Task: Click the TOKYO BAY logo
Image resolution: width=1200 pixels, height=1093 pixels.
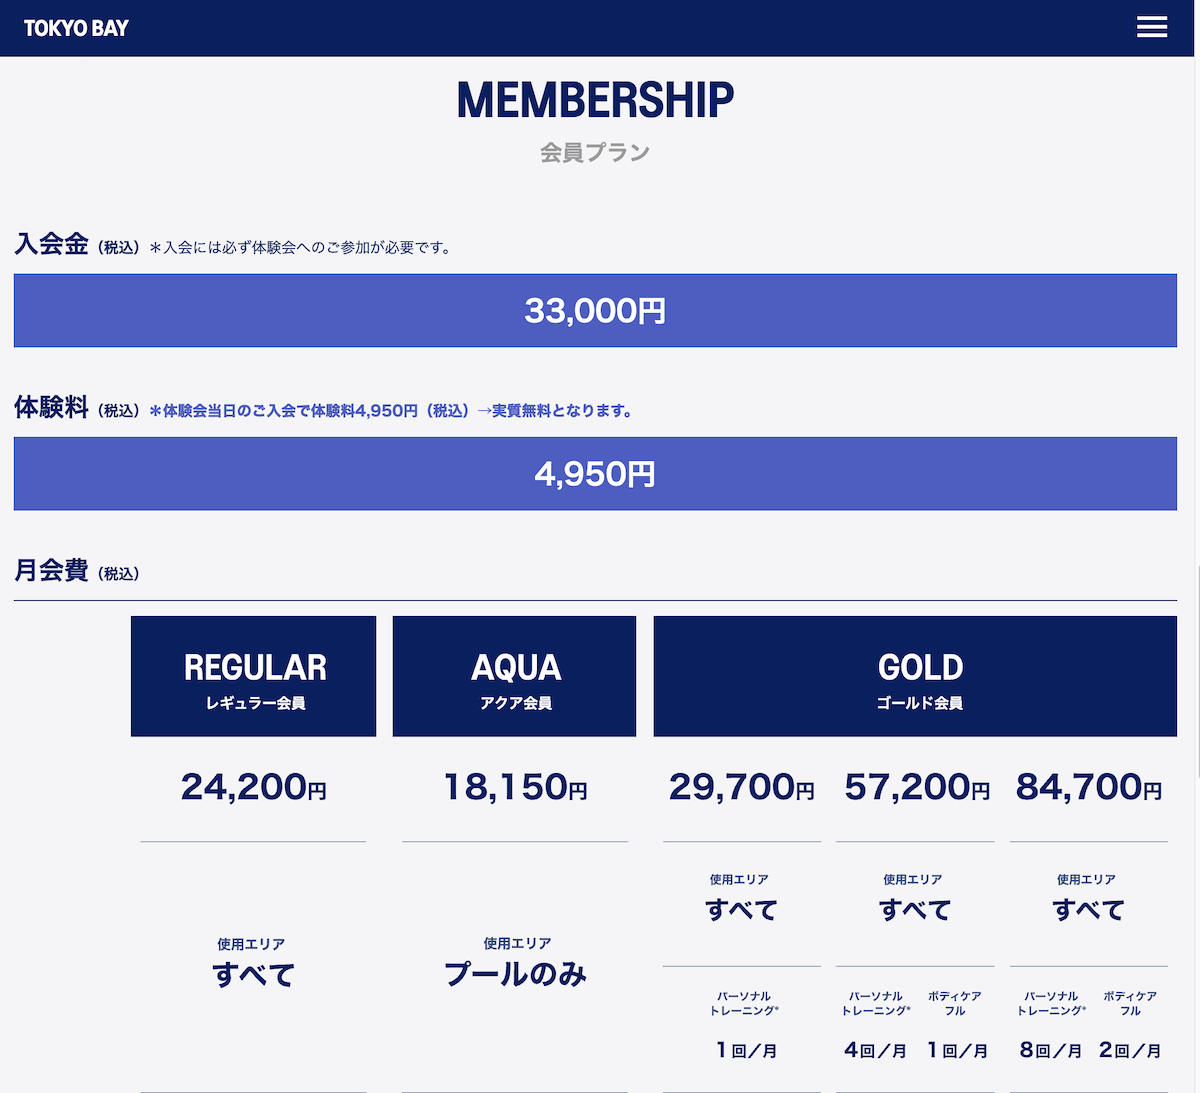Action: pyautogui.click(x=76, y=28)
